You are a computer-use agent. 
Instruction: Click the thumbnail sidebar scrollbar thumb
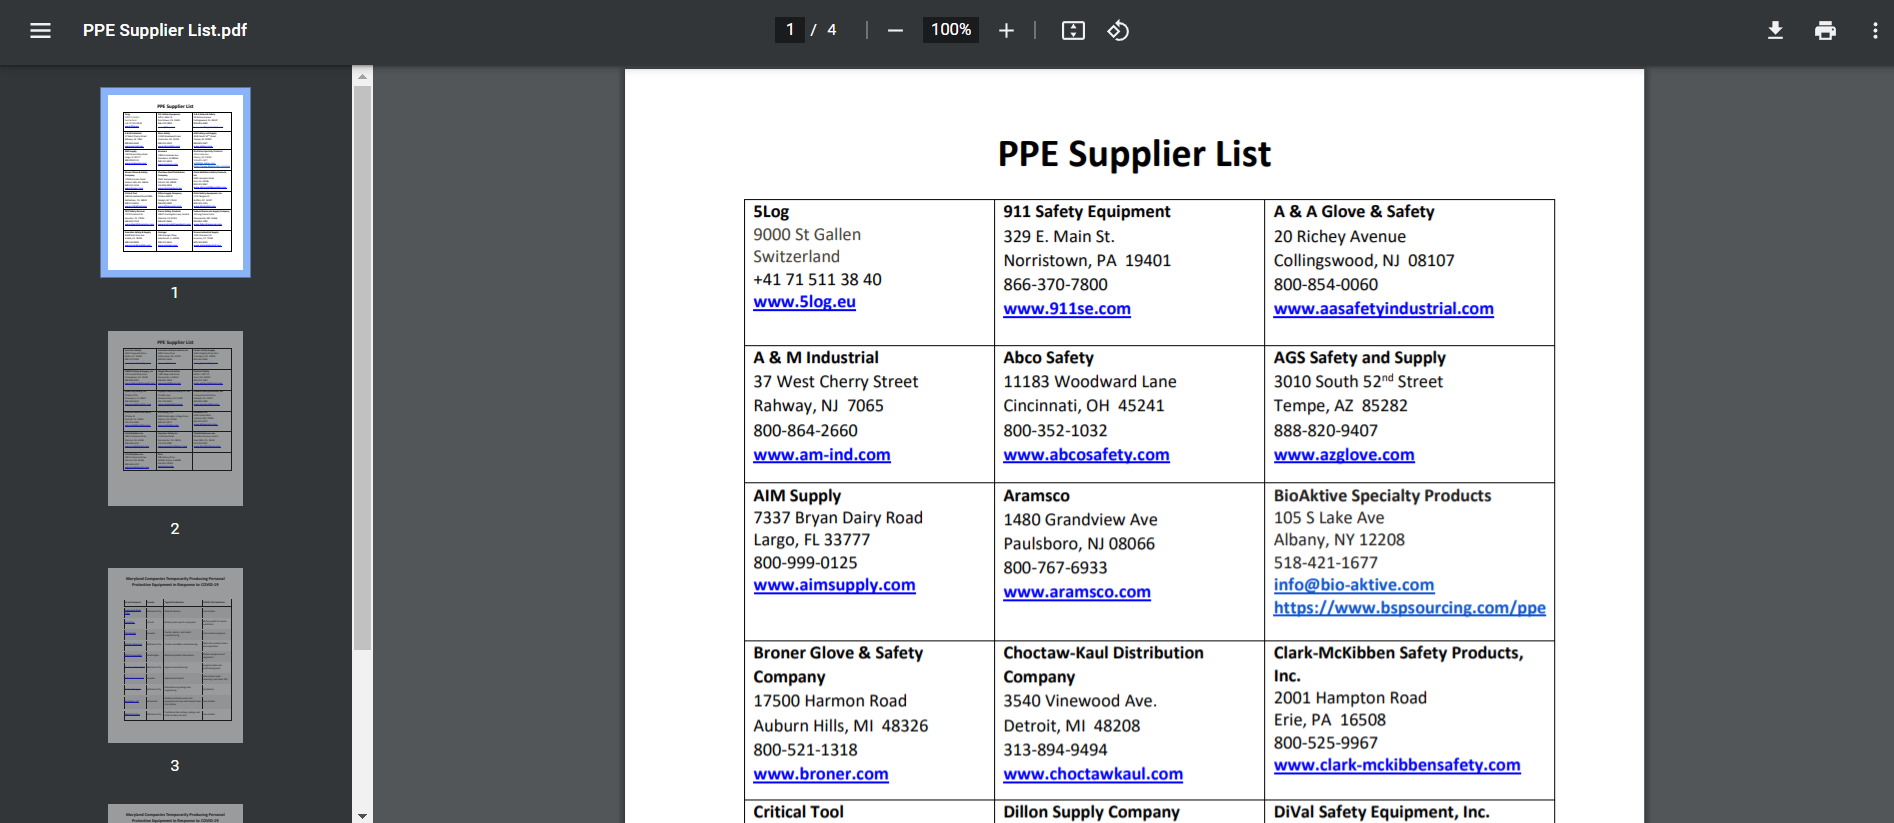(362, 368)
